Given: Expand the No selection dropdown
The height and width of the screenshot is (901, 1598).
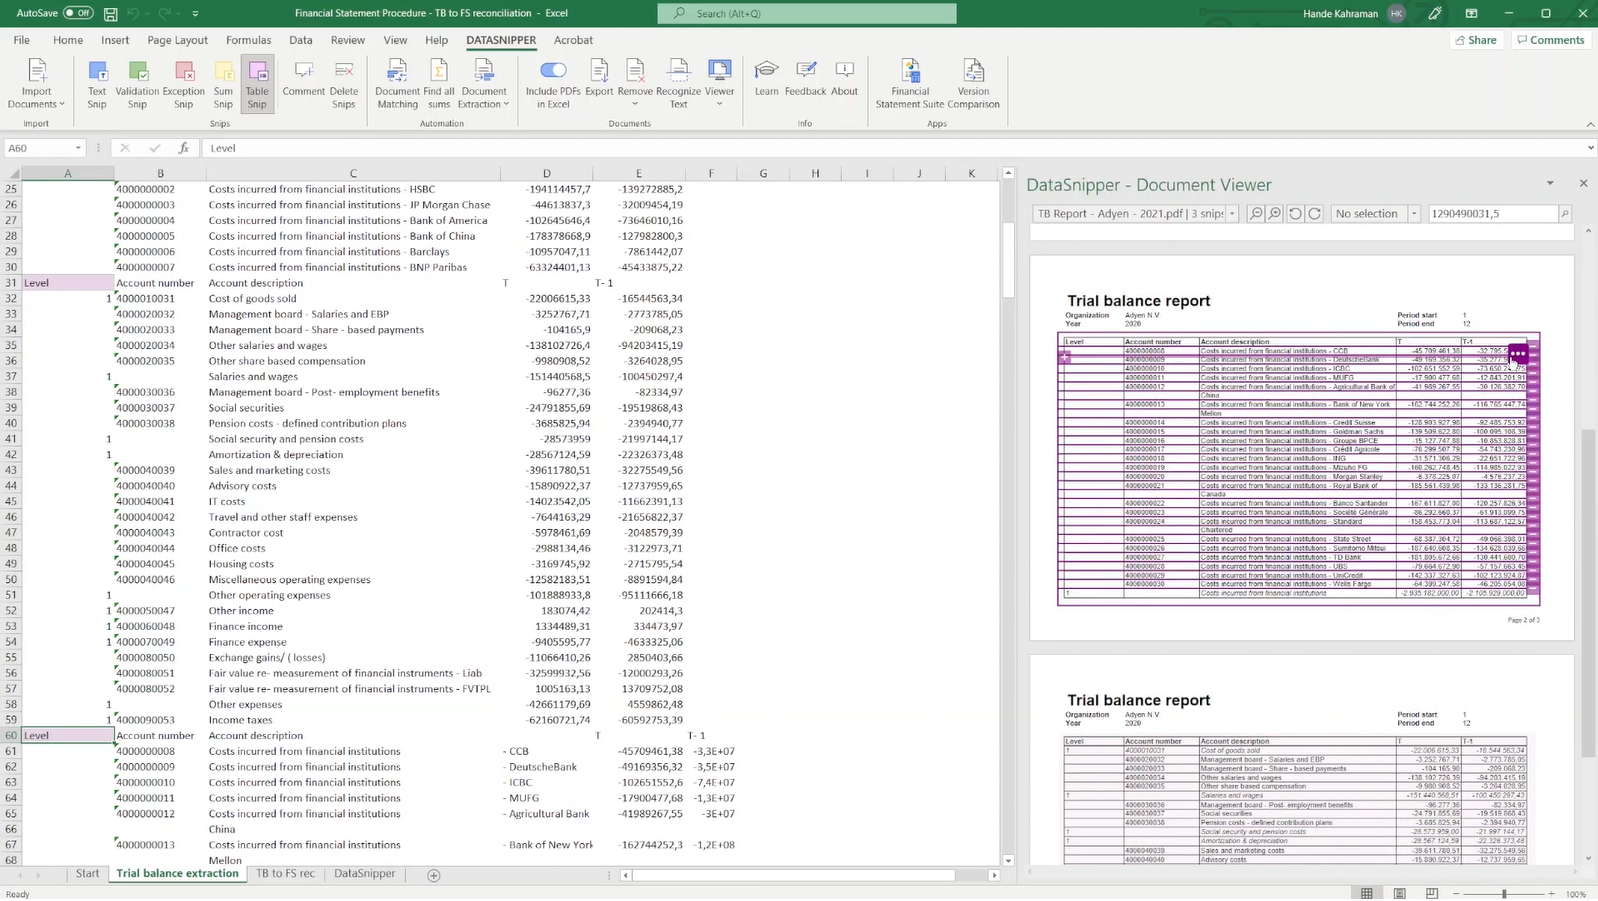Looking at the screenshot, I should 1414,214.
